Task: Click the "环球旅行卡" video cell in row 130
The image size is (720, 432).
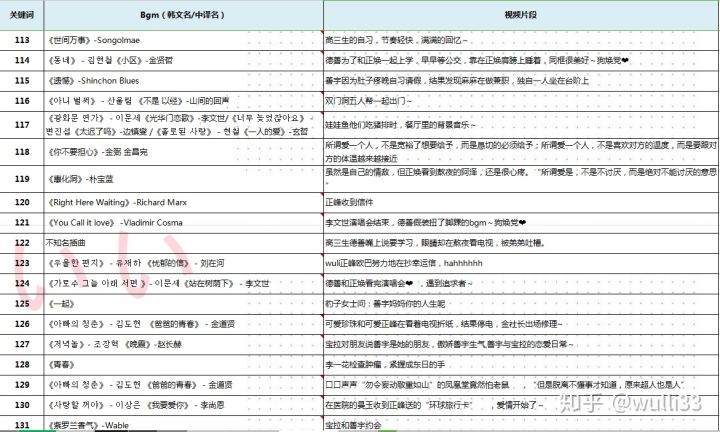Action: [521, 405]
